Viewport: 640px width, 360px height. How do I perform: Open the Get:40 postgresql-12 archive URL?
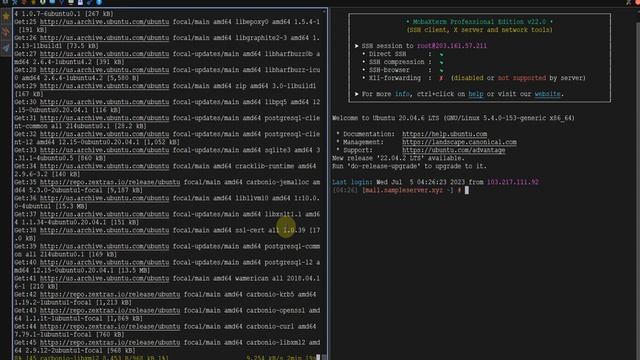tap(104, 262)
